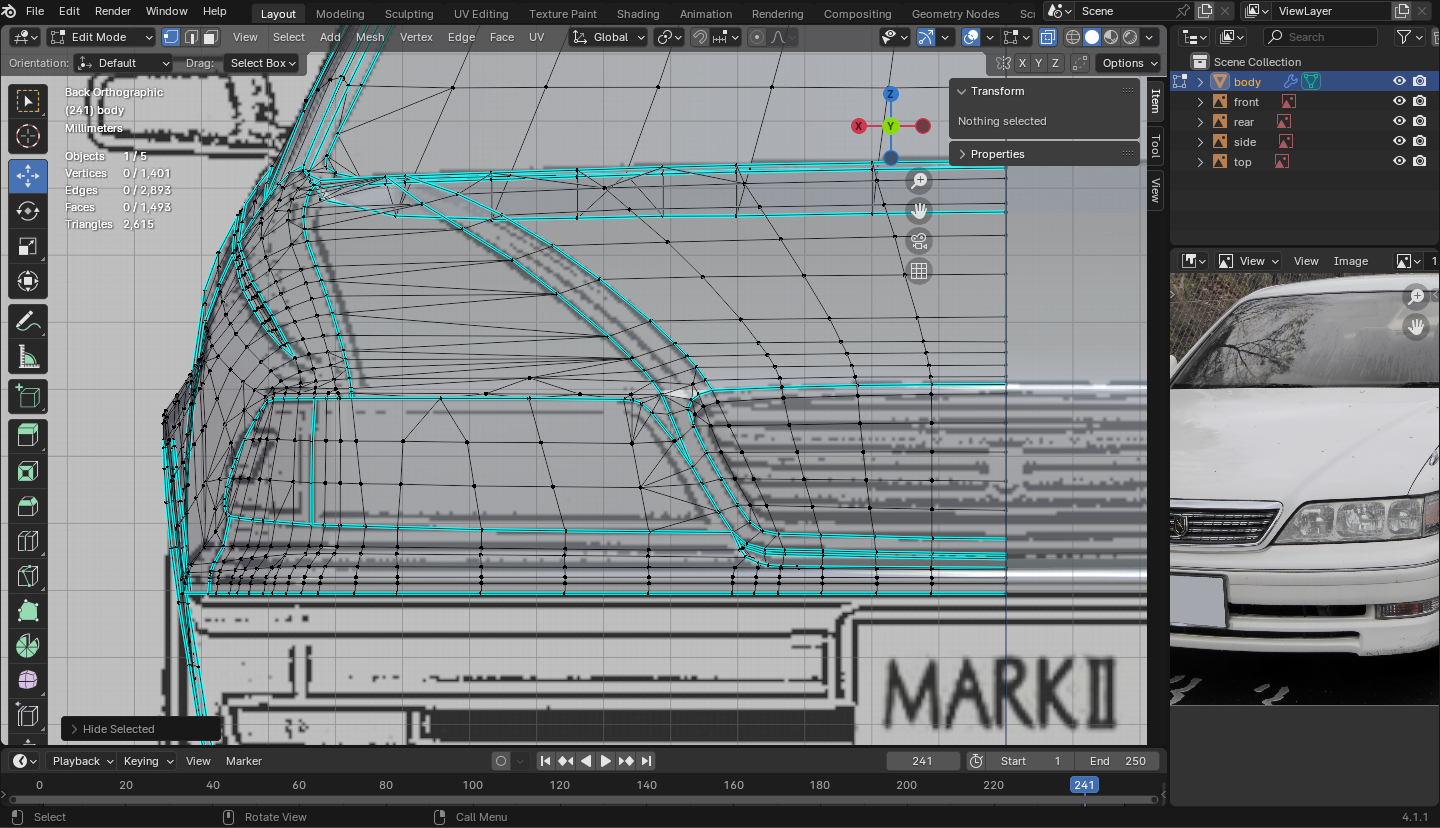Image resolution: width=1440 pixels, height=828 pixels.
Task: Expand the body object in outliner
Action: [1200, 82]
